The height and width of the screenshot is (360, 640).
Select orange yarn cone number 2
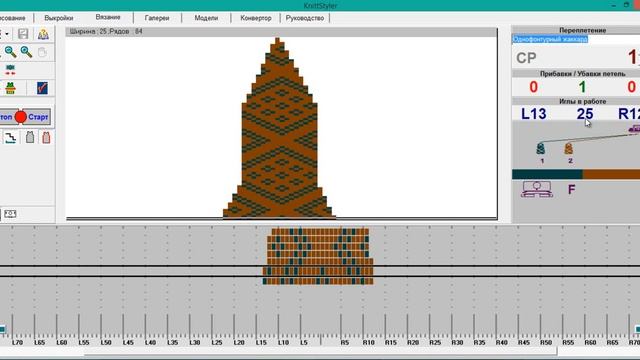point(569,149)
